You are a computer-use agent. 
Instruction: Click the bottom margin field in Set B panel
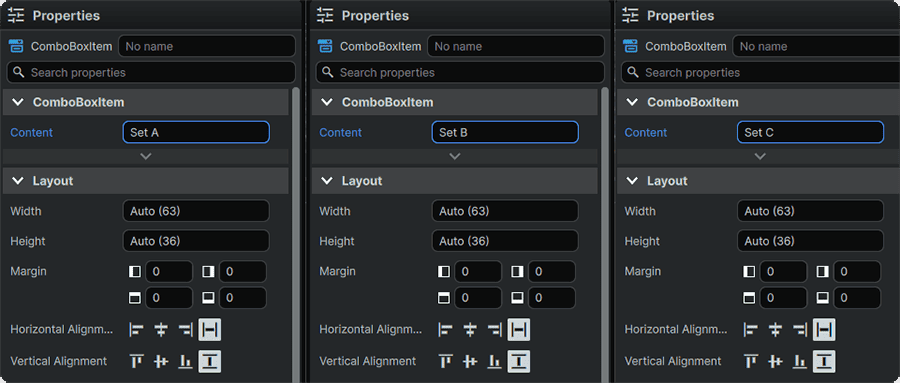(551, 297)
